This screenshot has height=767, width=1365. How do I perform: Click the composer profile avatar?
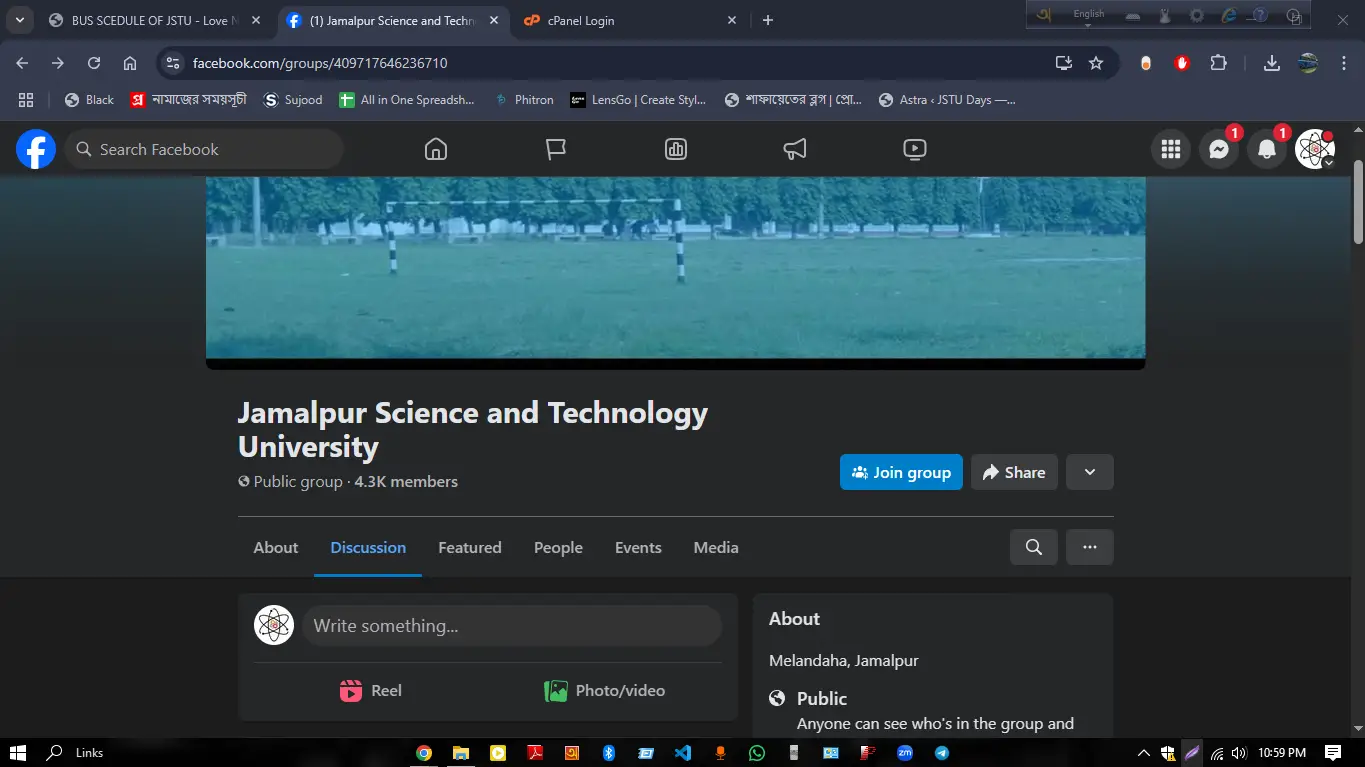tap(274, 625)
